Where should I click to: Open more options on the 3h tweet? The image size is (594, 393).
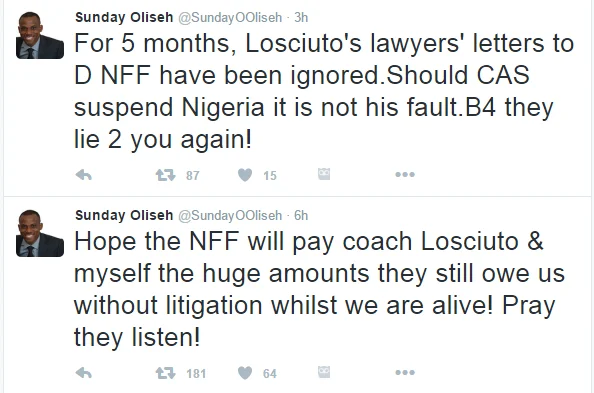(x=405, y=175)
